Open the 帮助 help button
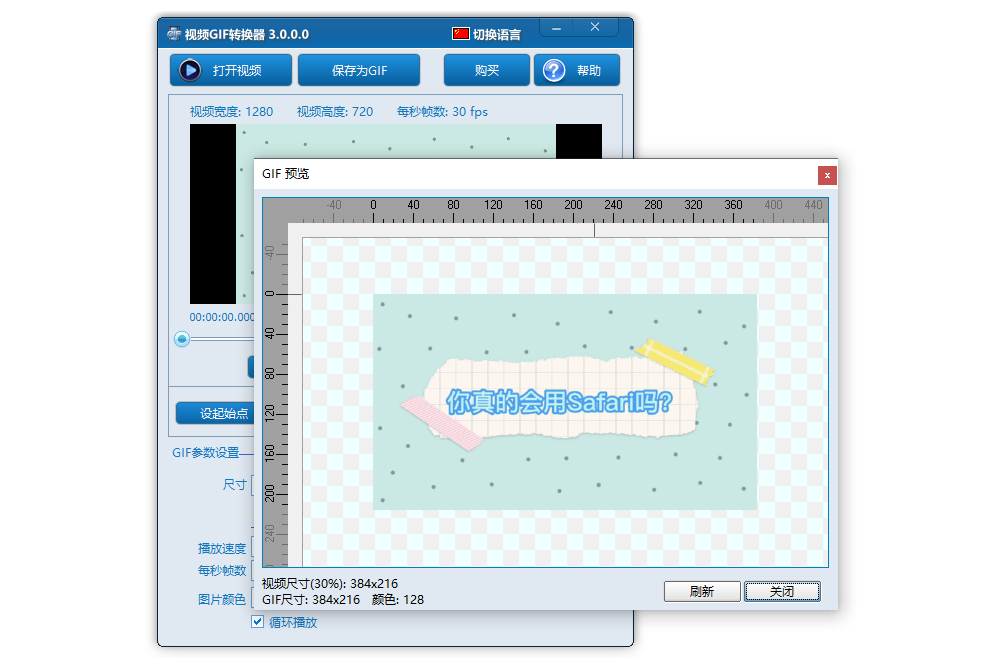This screenshot has width=1000, height=667. 577,70
